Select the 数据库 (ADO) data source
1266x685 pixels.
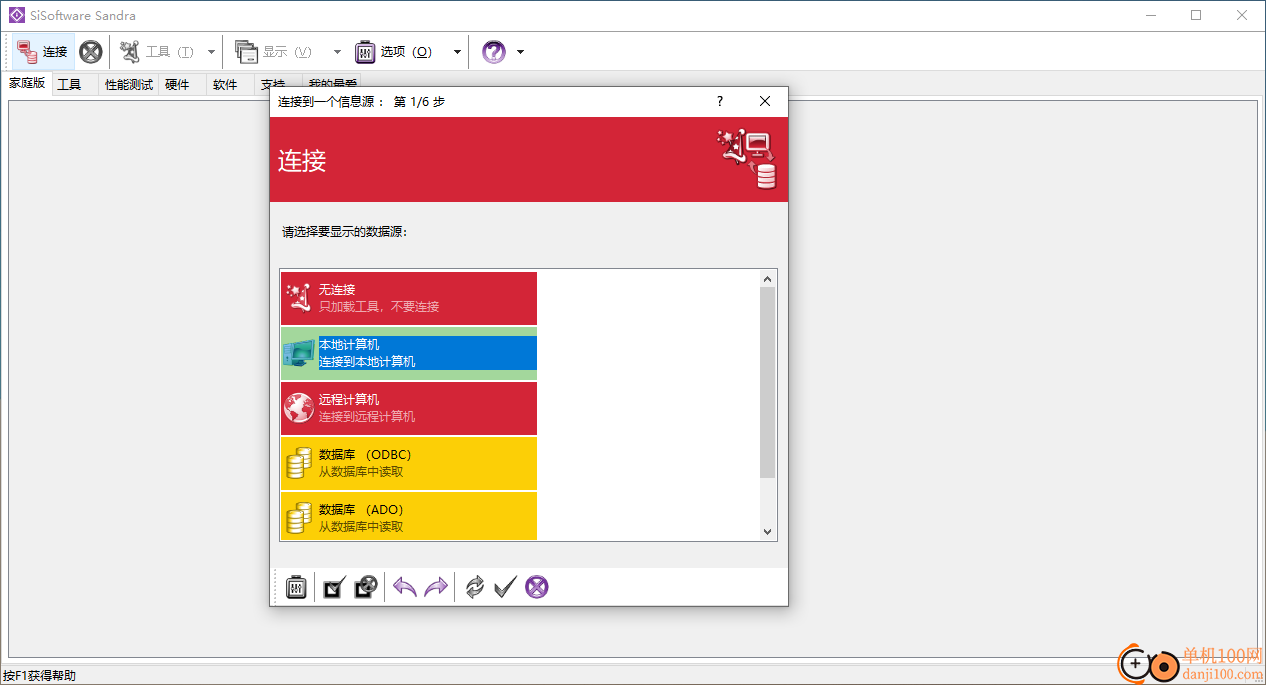[409, 516]
